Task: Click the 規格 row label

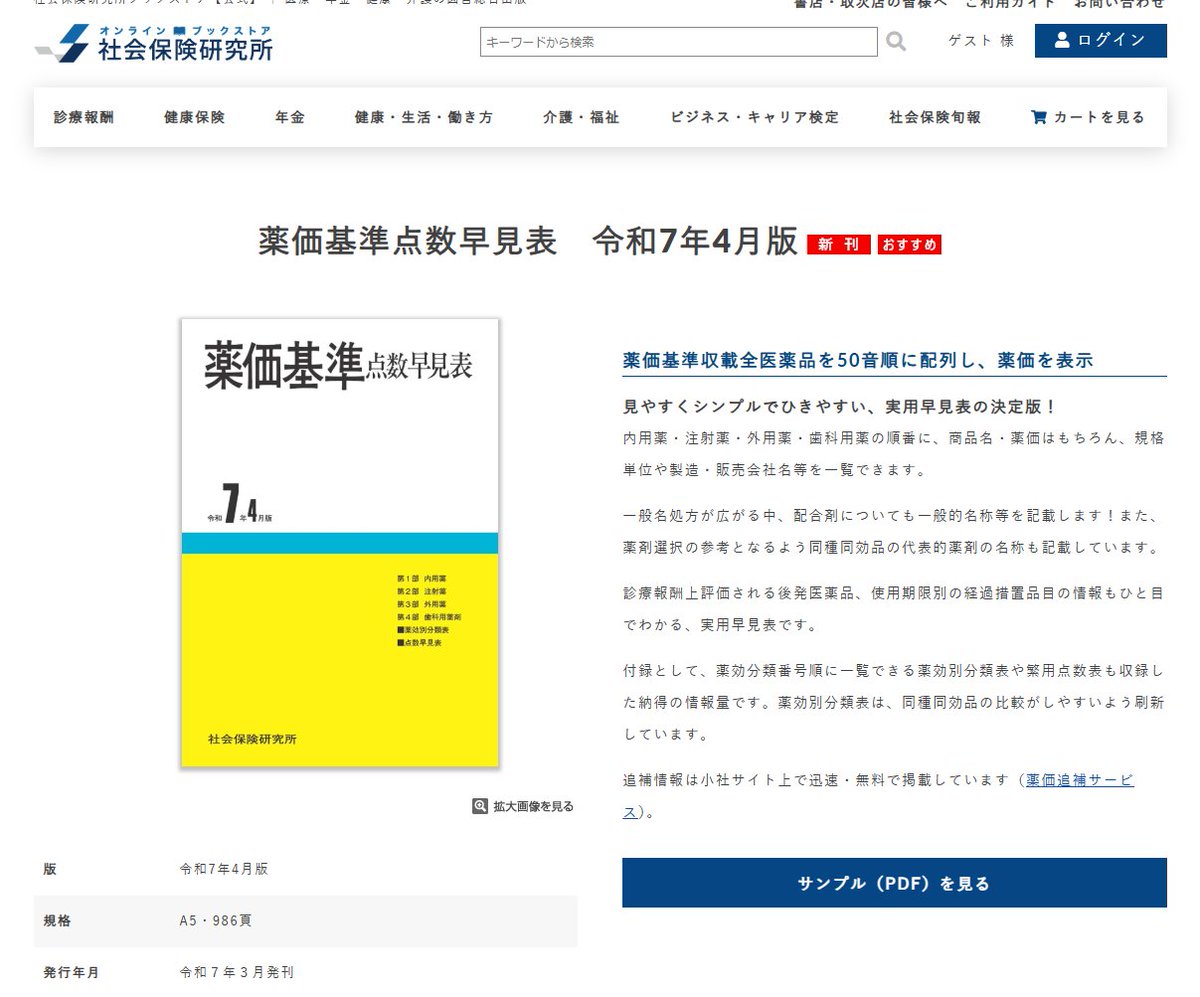Action: (57, 920)
